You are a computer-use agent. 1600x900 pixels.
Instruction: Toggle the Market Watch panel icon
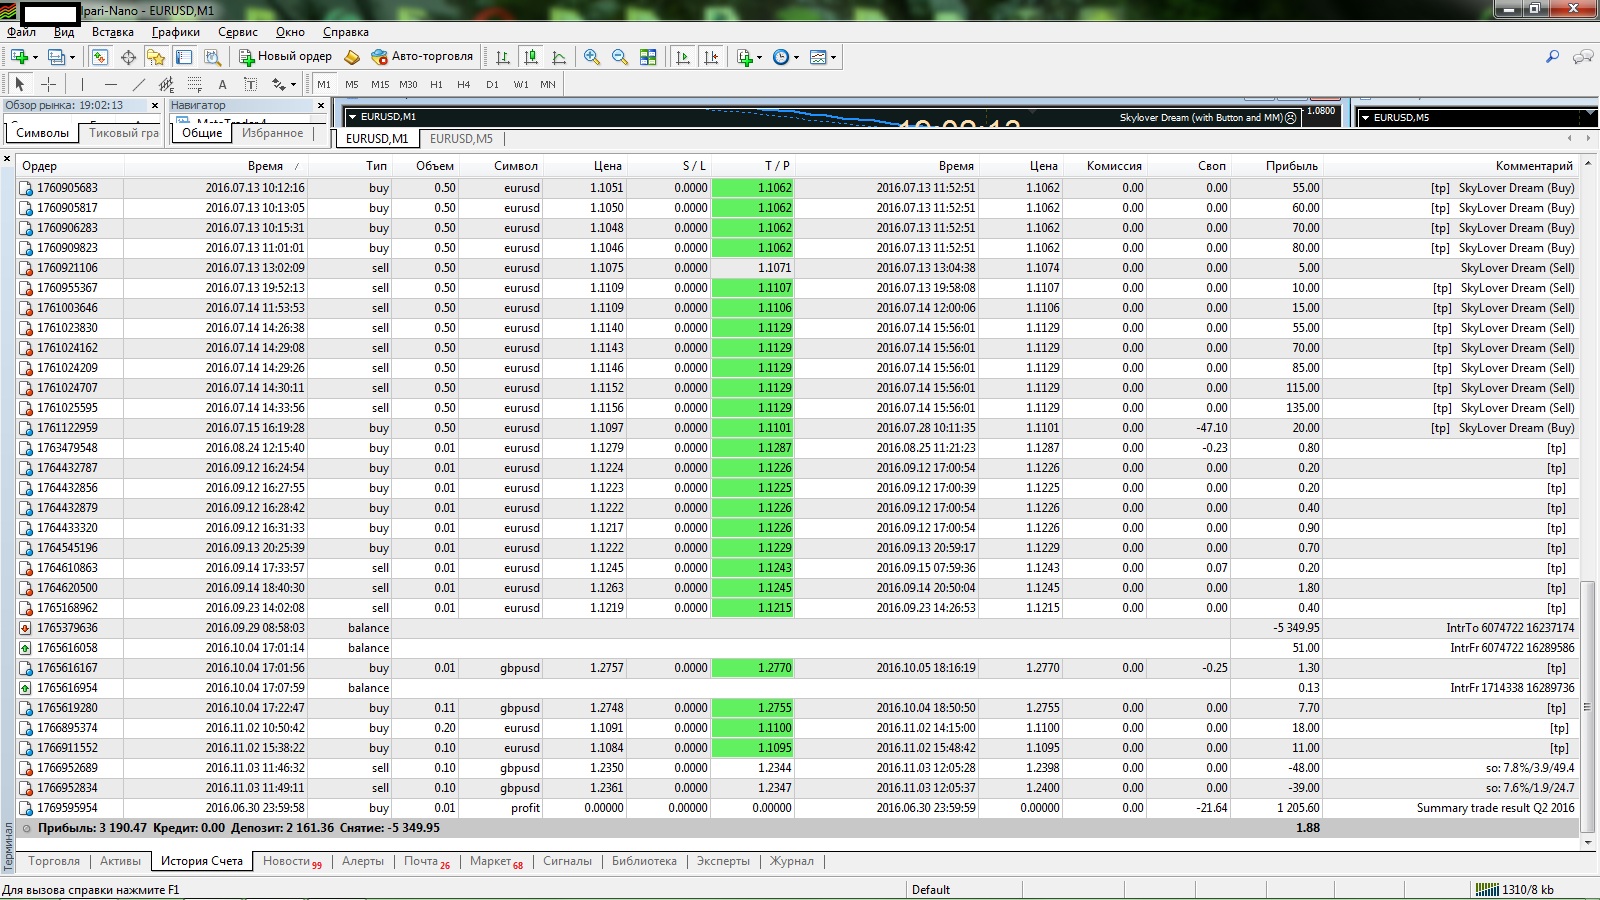100,57
